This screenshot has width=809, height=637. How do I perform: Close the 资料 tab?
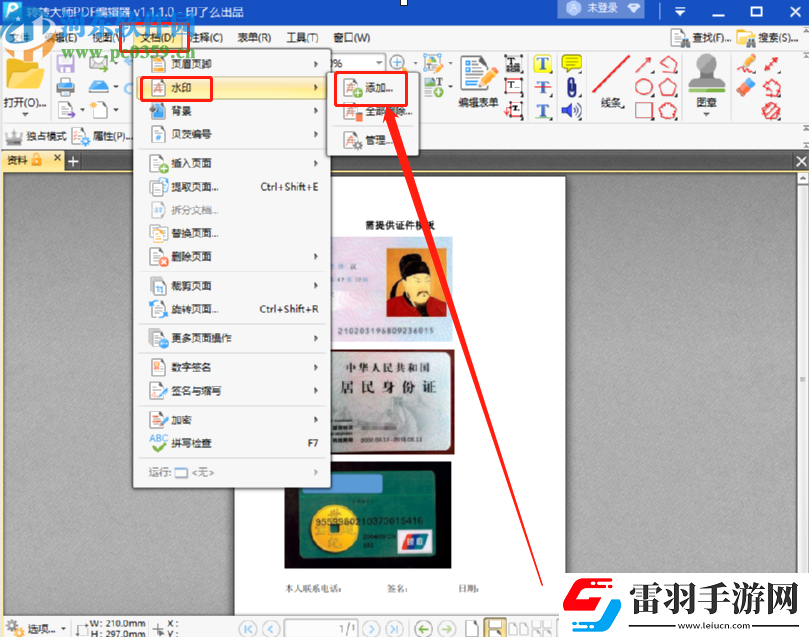57,158
